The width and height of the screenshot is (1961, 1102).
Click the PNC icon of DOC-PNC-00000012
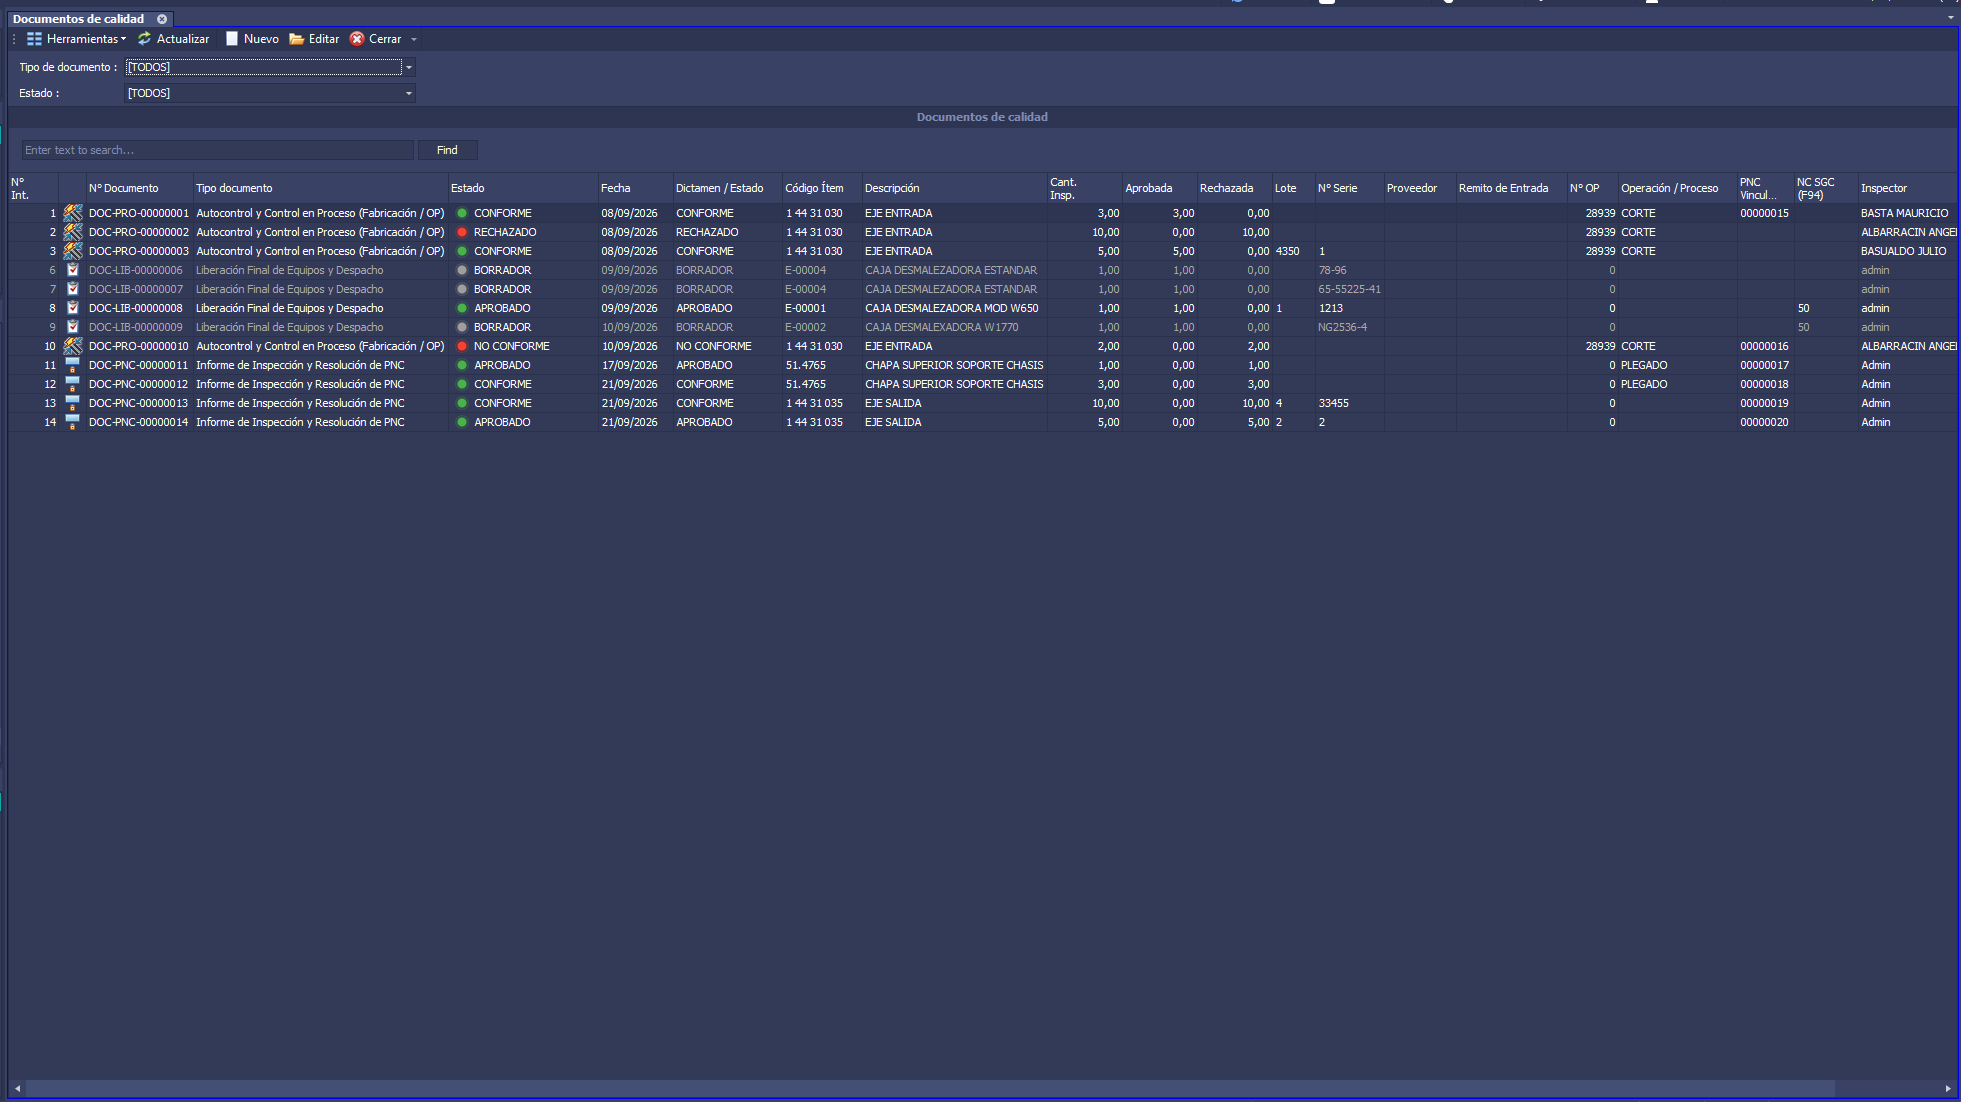73,384
